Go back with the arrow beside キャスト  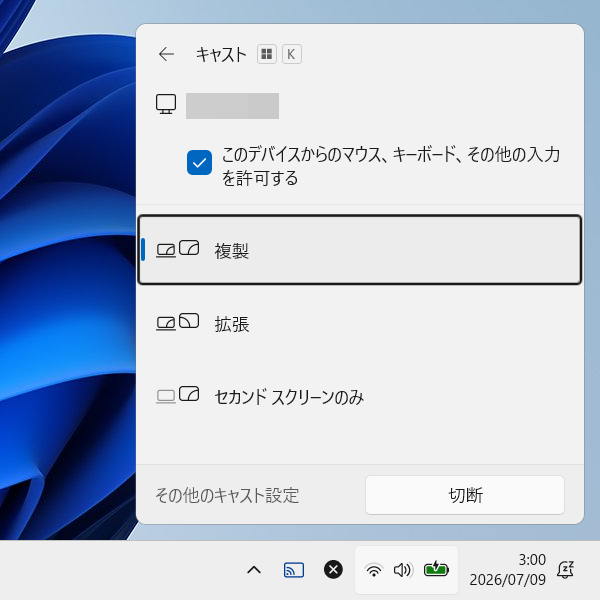[x=166, y=54]
